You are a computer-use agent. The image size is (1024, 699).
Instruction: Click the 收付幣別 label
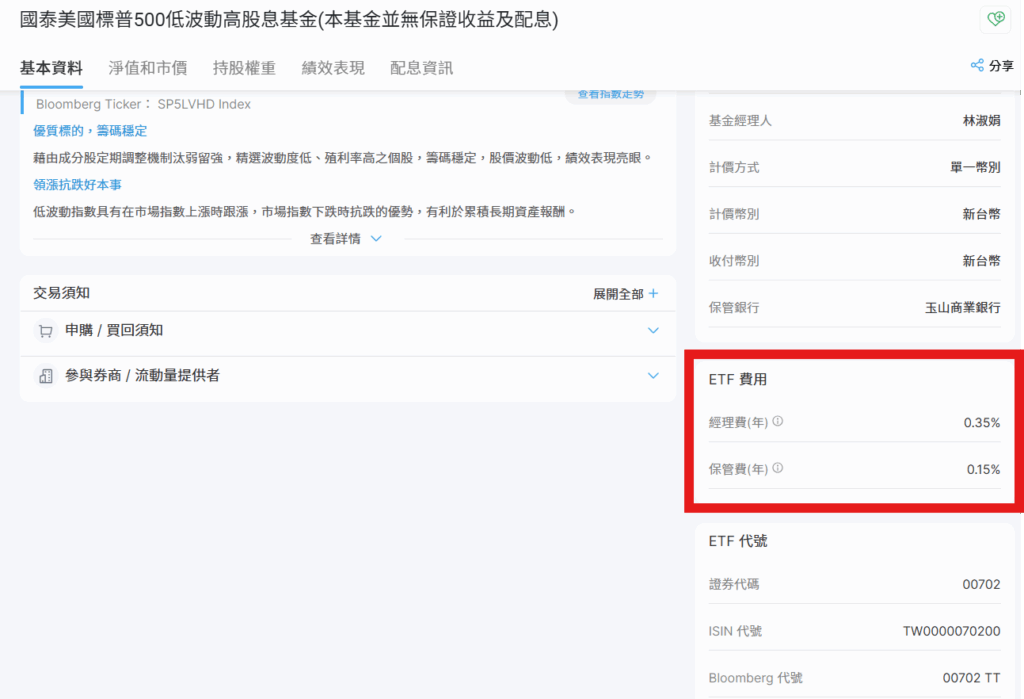click(x=734, y=261)
